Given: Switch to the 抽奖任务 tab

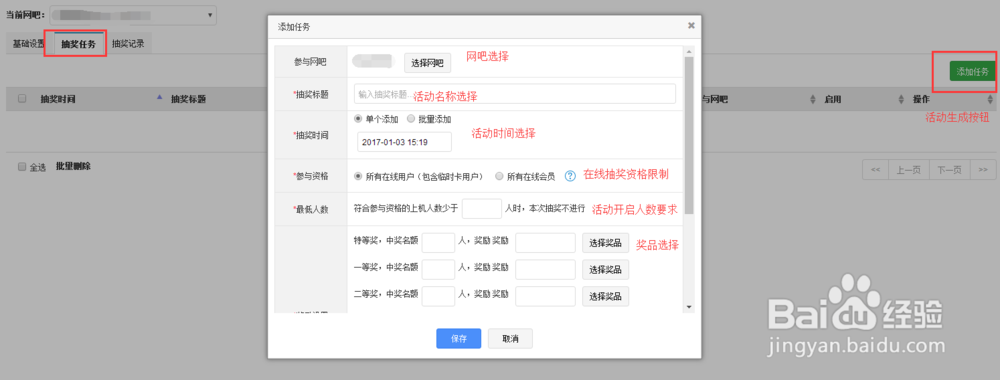Looking at the screenshot, I should pos(78,44).
